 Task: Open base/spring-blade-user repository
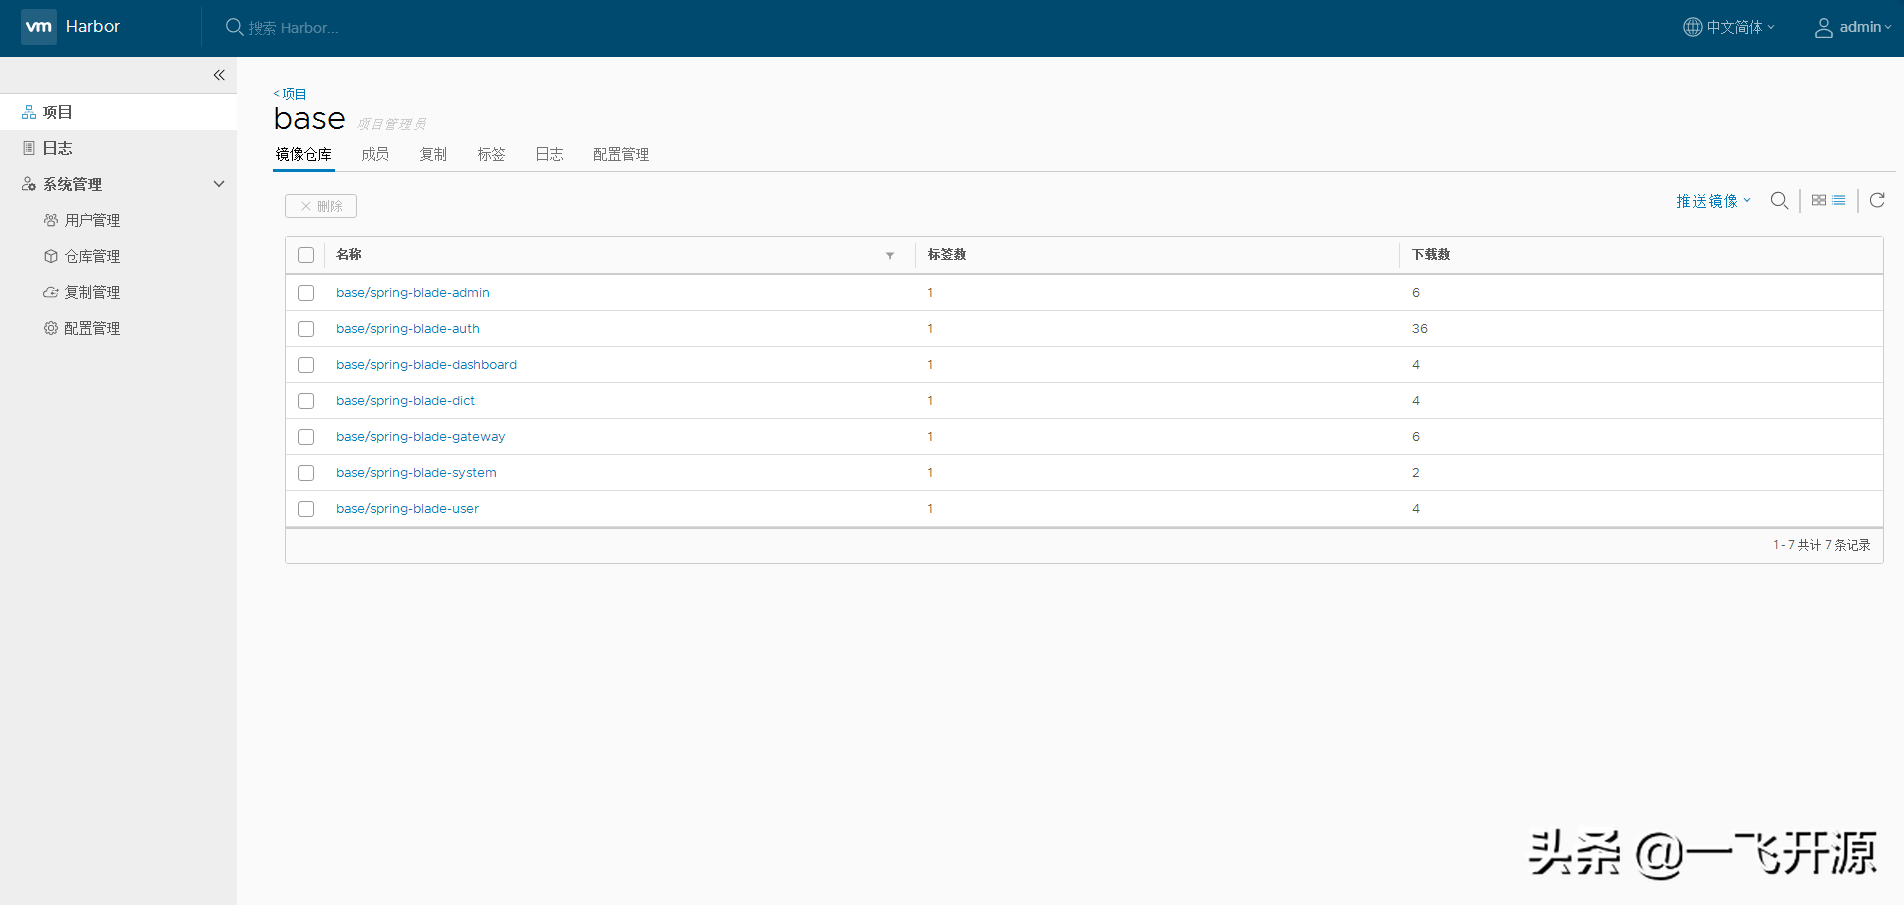point(407,509)
